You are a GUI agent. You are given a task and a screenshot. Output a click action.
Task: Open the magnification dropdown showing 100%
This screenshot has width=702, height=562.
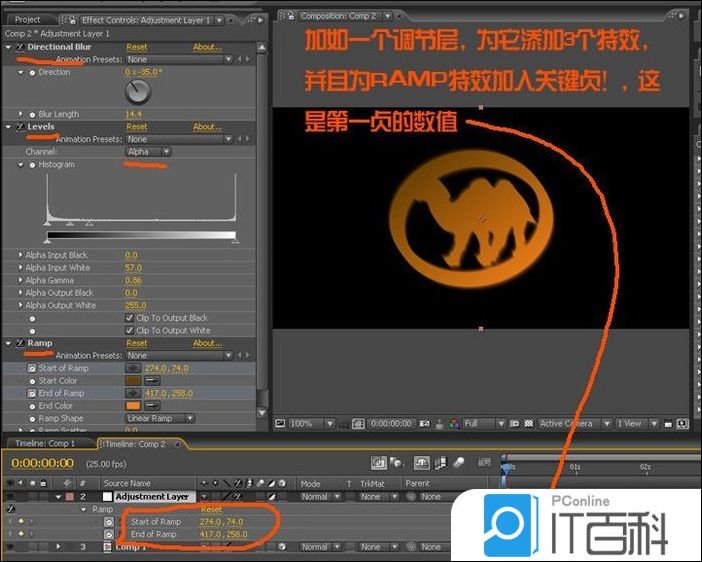coord(312,423)
